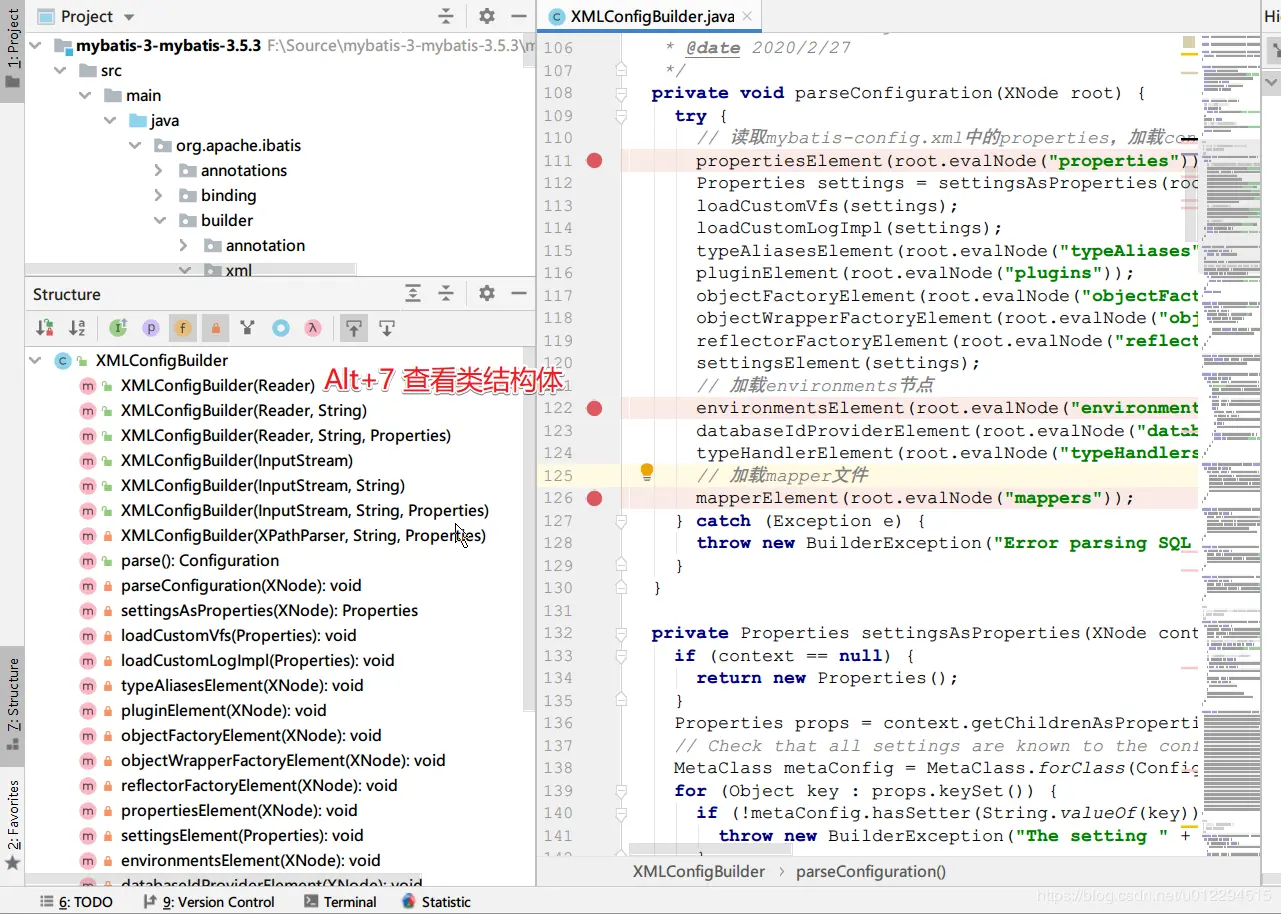1281x914 pixels.
Task: Click parseConfiguration() breadcrumb in editor footer
Action: [x=871, y=872]
